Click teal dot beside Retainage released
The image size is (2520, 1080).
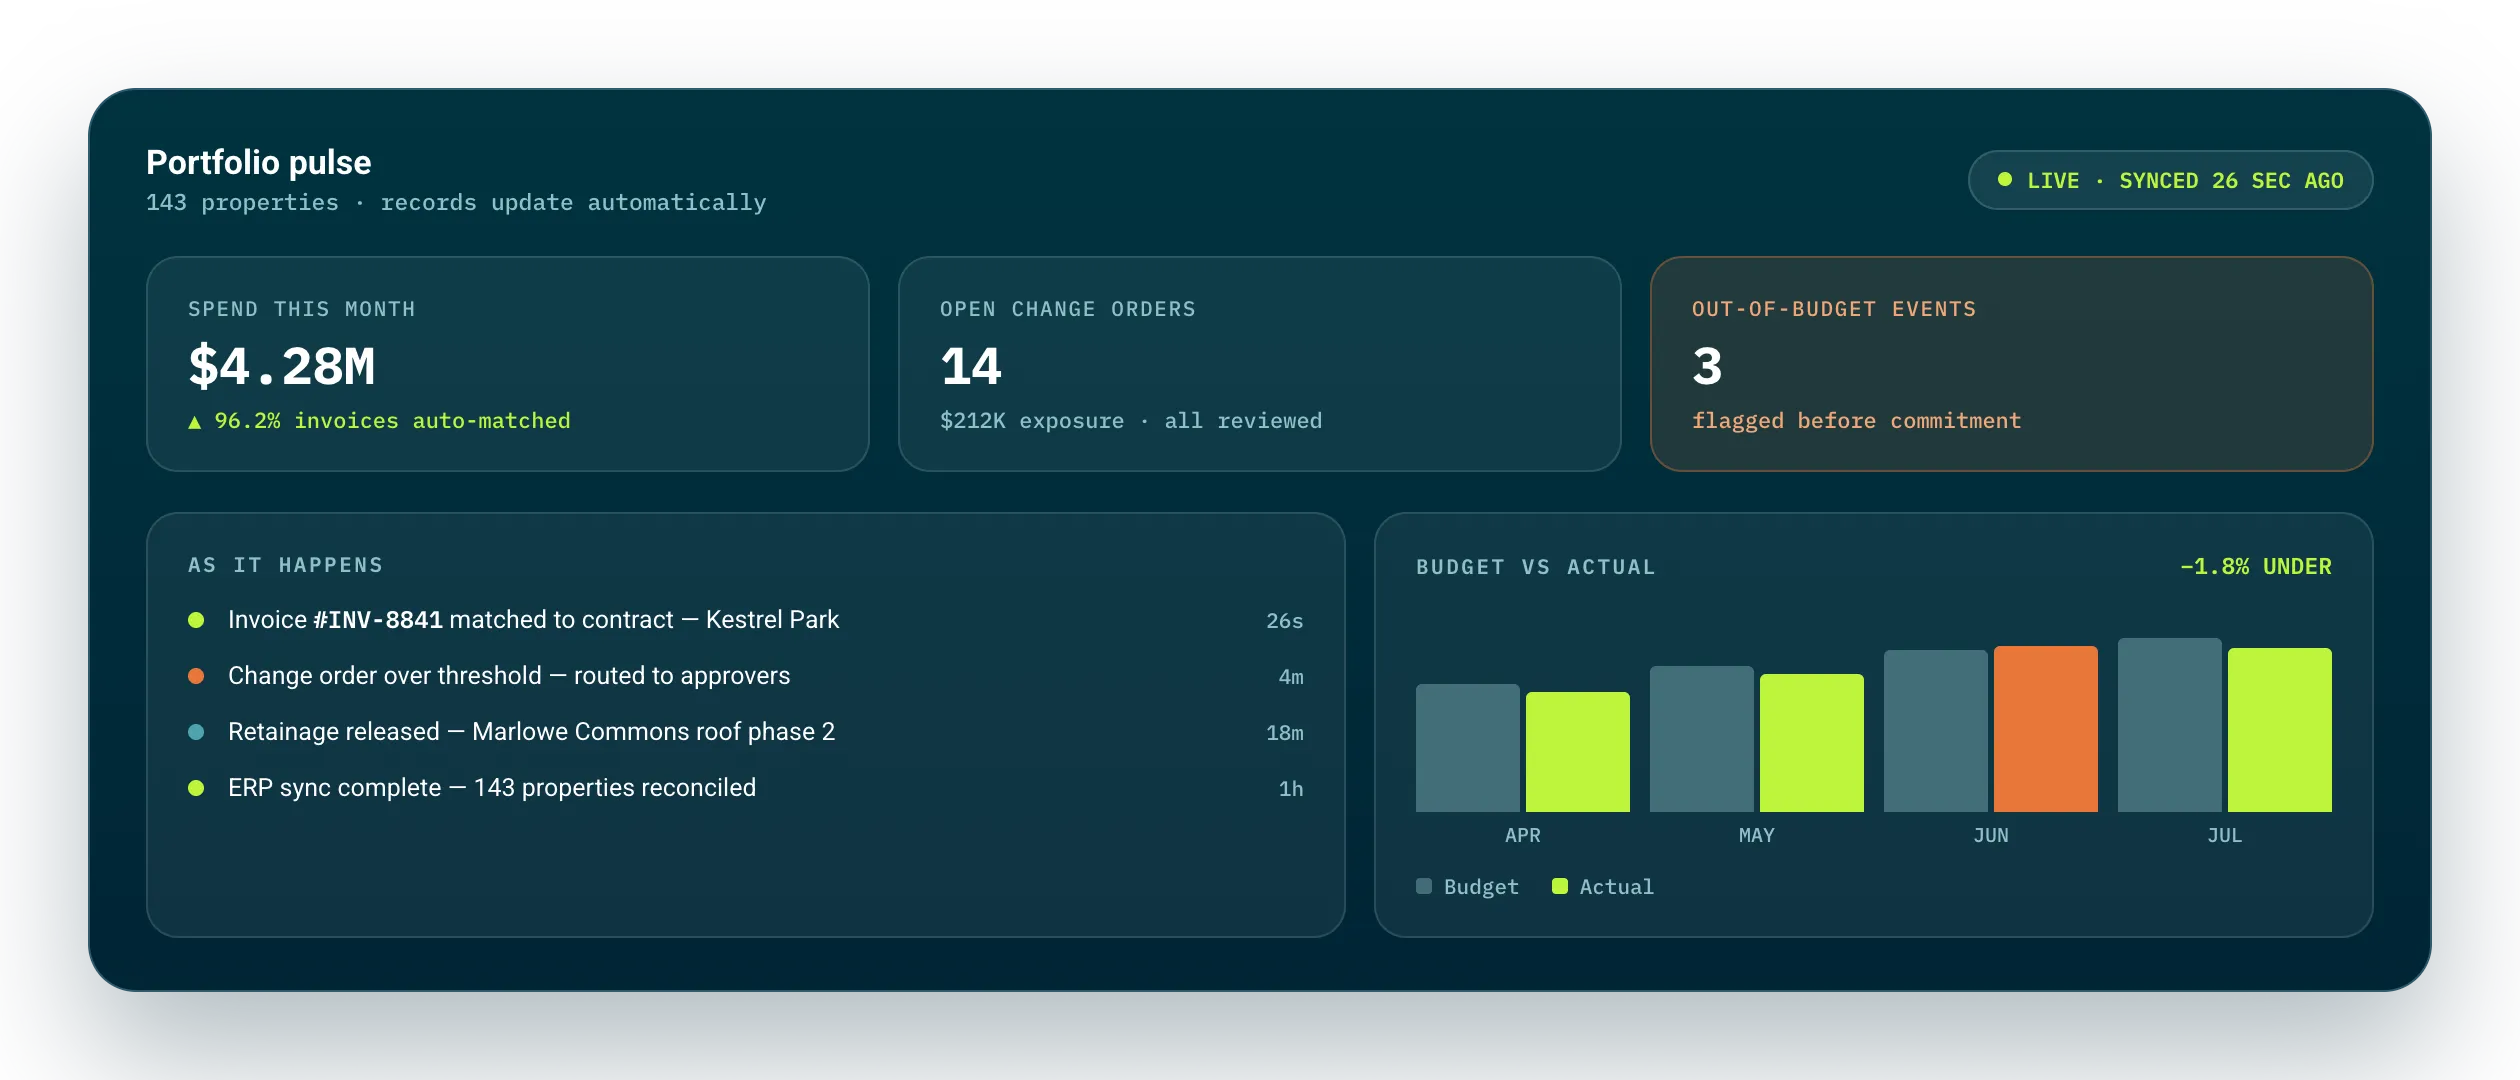pyautogui.click(x=196, y=732)
